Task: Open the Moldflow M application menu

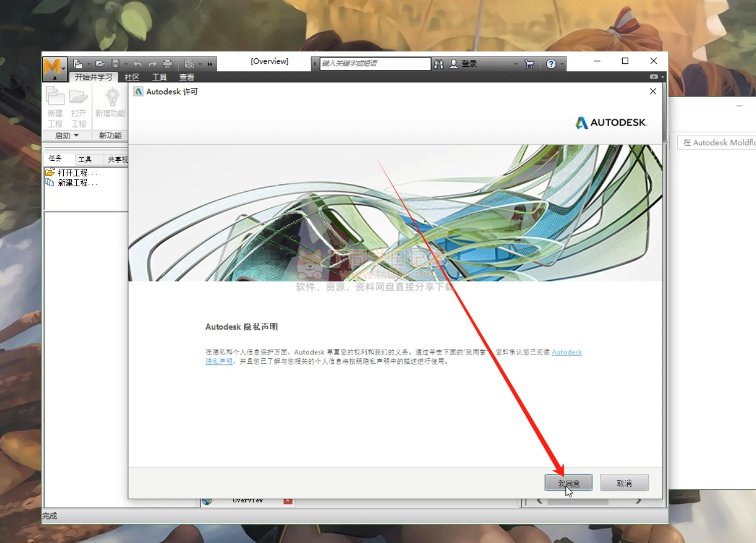Action: [54, 68]
